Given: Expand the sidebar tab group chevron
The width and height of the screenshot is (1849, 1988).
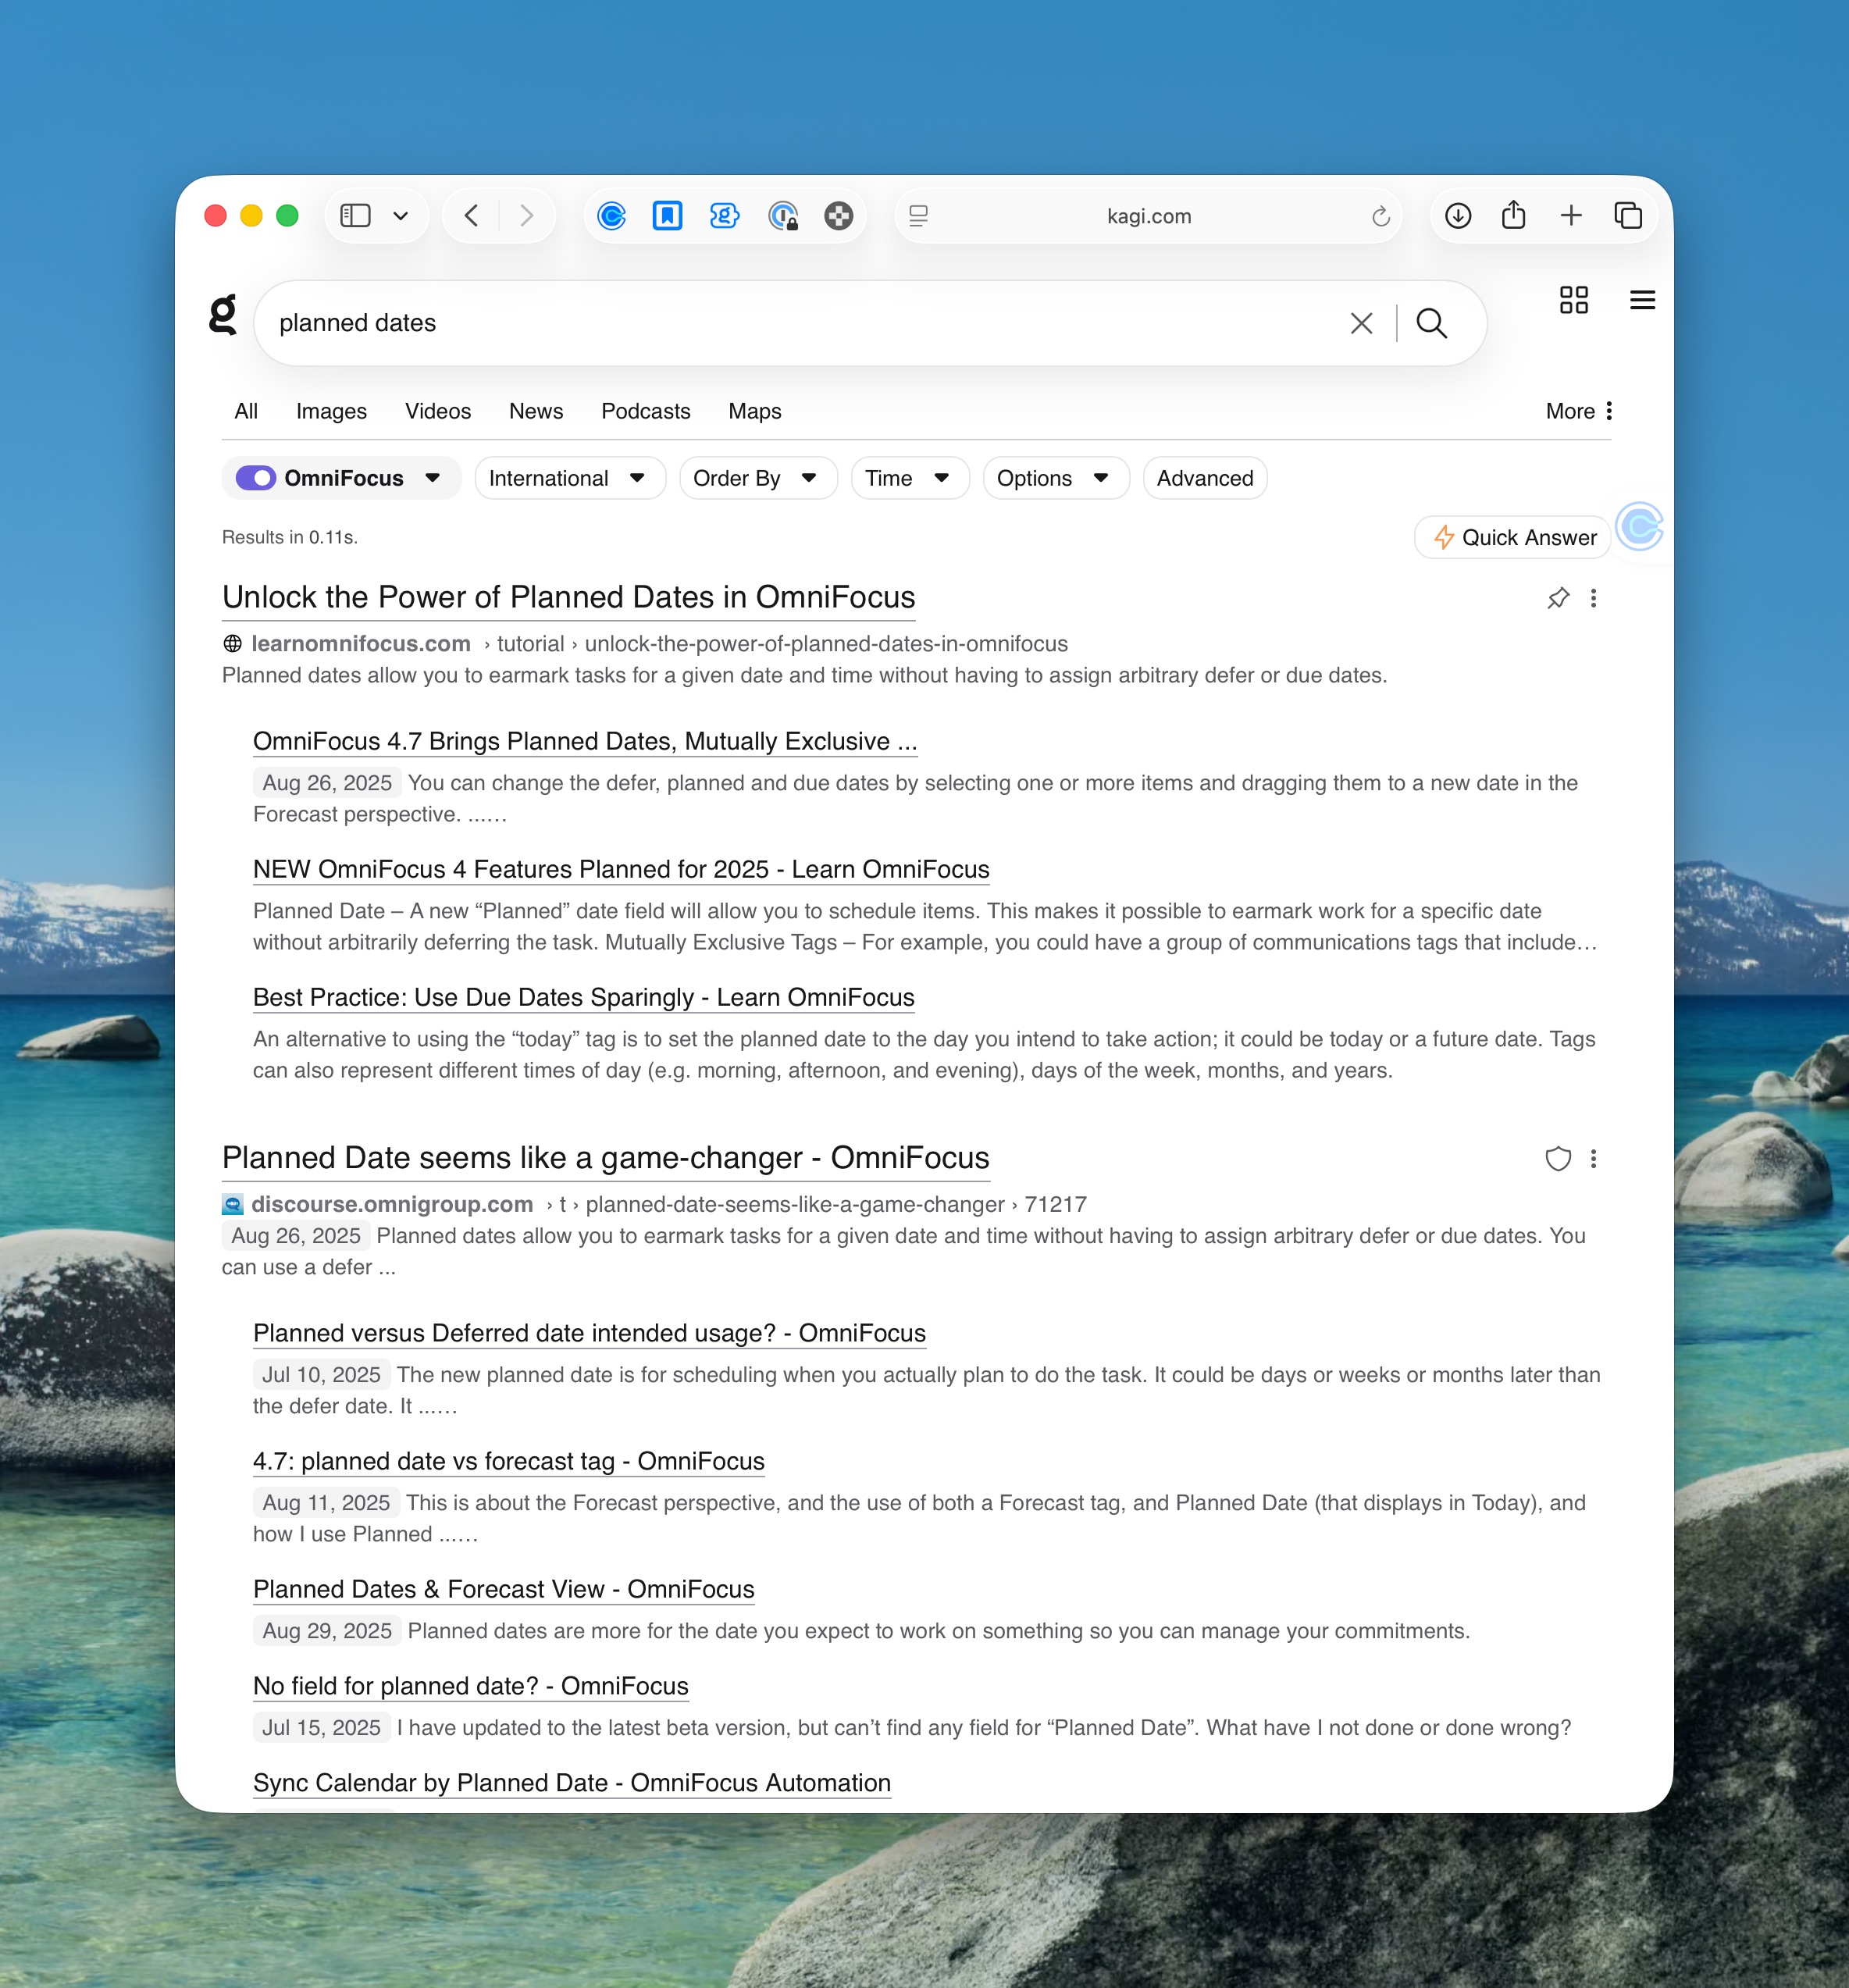Looking at the screenshot, I should [x=401, y=215].
